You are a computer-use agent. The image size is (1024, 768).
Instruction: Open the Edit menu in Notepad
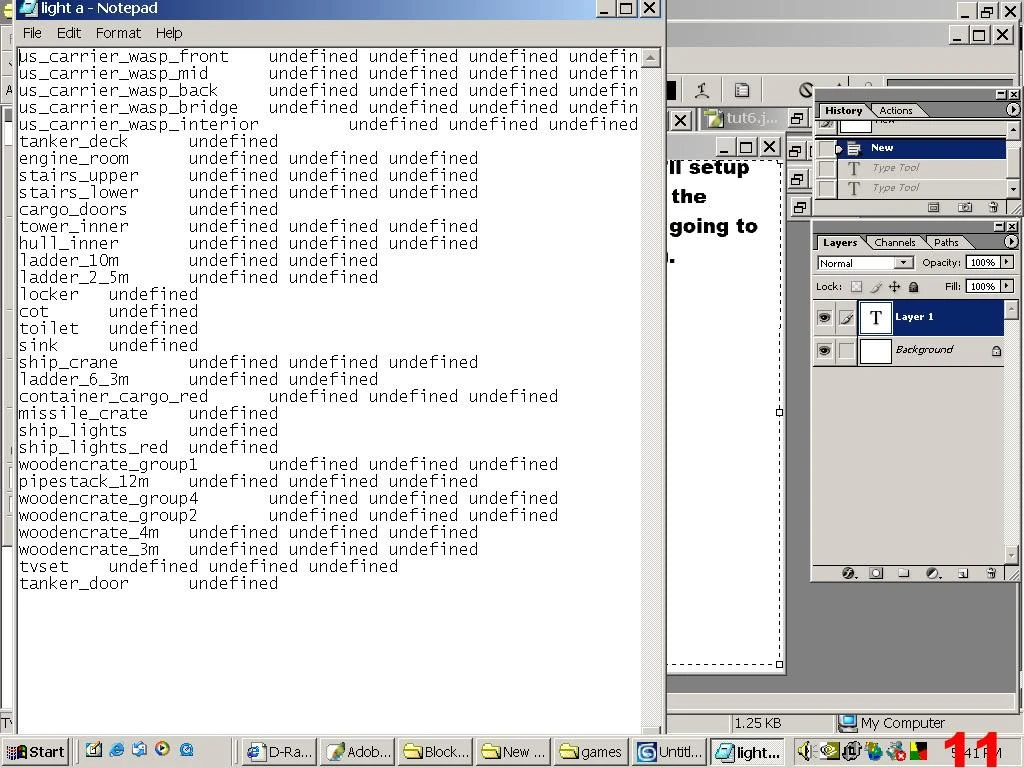(x=69, y=33)
